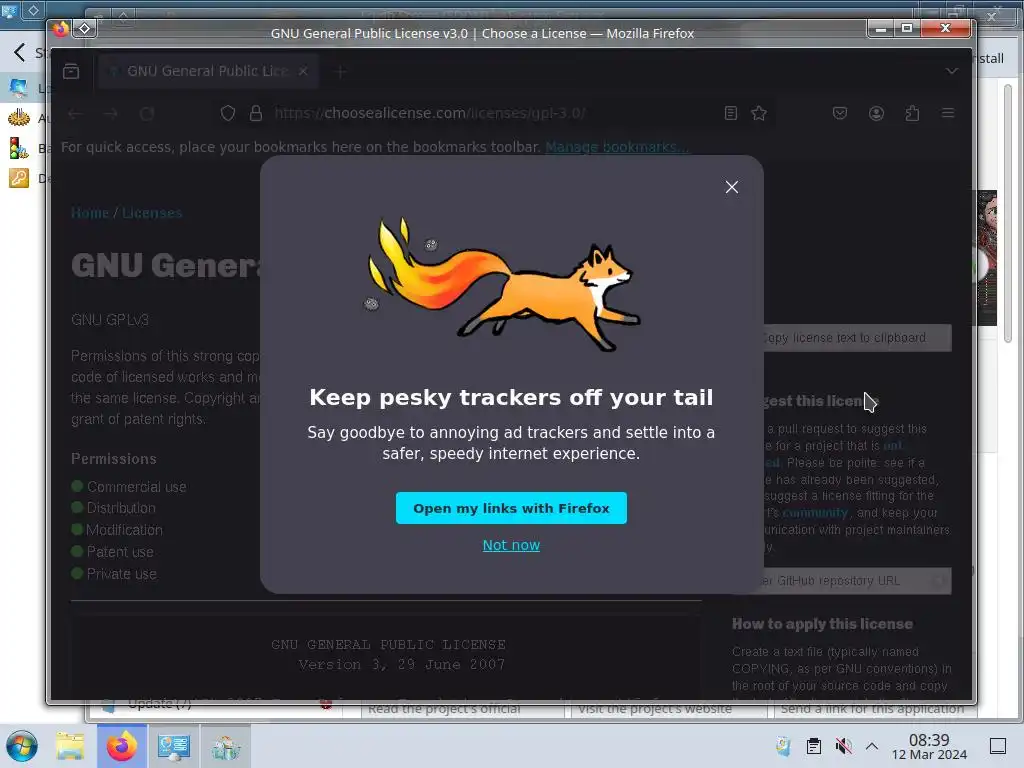Screen dimensions: 1024x768
Task: Go to 'Licenses' breadcrumb link
Action: coord(152,213)
